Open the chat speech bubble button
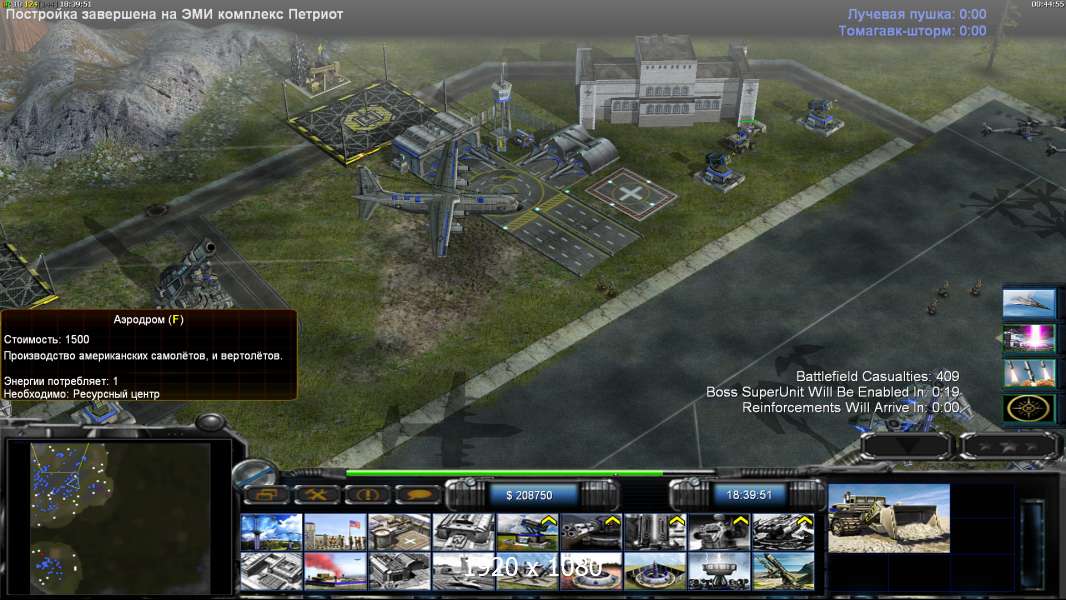The width and height of the screenshot is (1066, 600). 417,495
